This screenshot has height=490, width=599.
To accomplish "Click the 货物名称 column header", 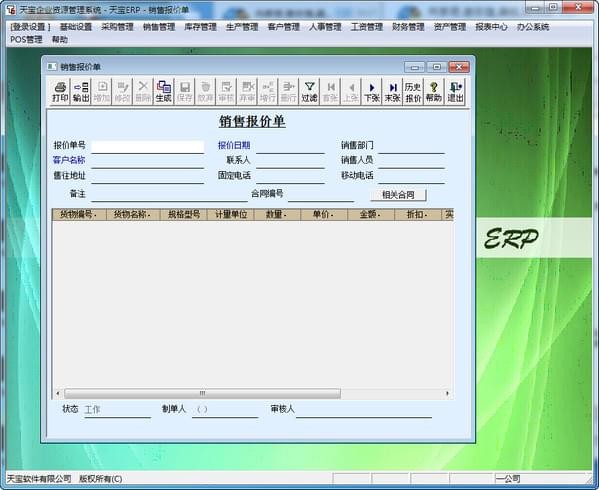I will (x=133, y=214).
